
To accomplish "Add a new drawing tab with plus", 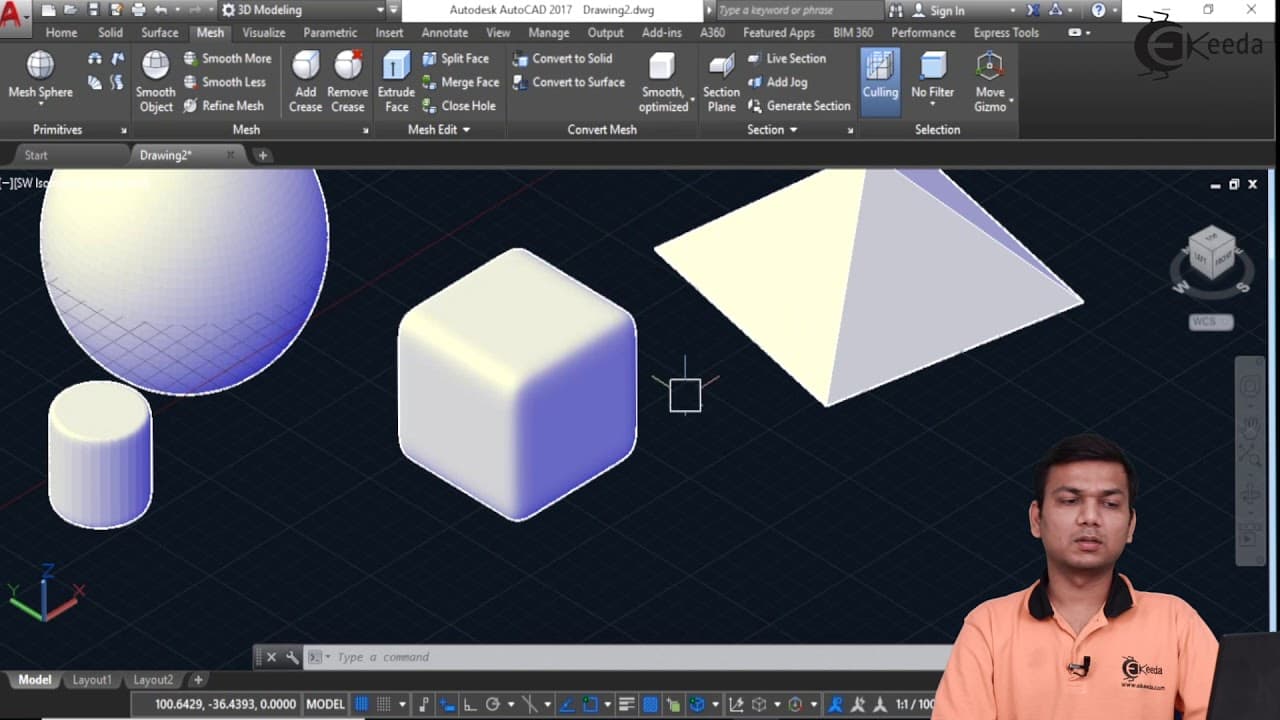I will click(262, 155).
